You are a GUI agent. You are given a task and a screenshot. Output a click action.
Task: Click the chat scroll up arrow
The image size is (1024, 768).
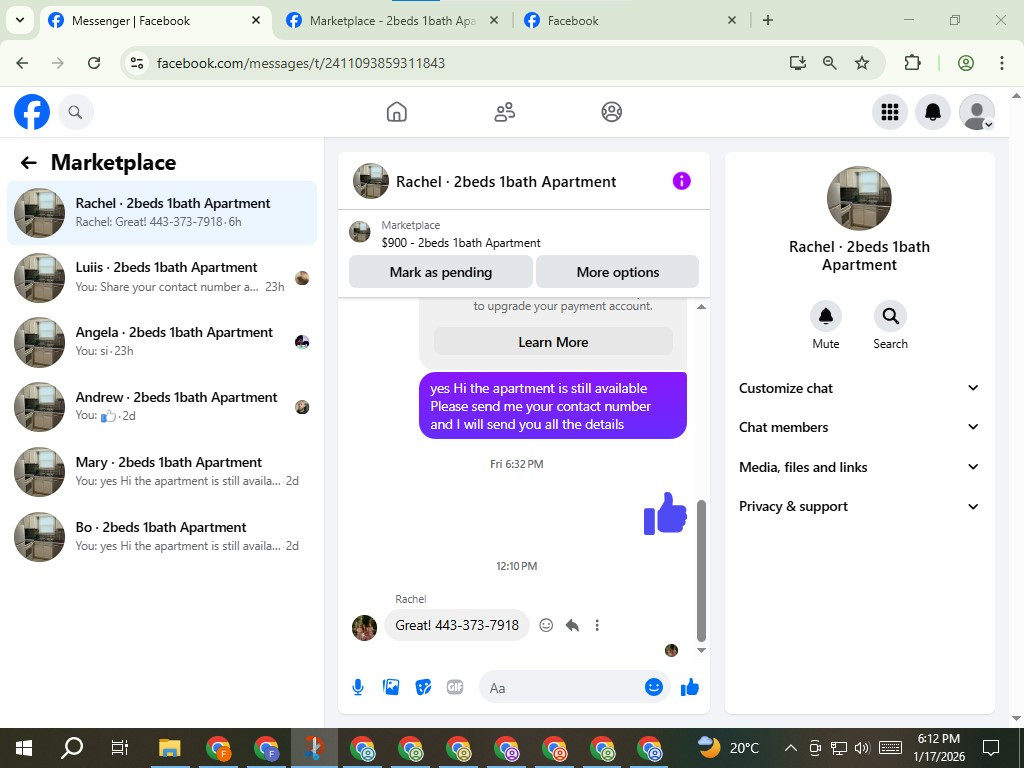tap(701, 307)
